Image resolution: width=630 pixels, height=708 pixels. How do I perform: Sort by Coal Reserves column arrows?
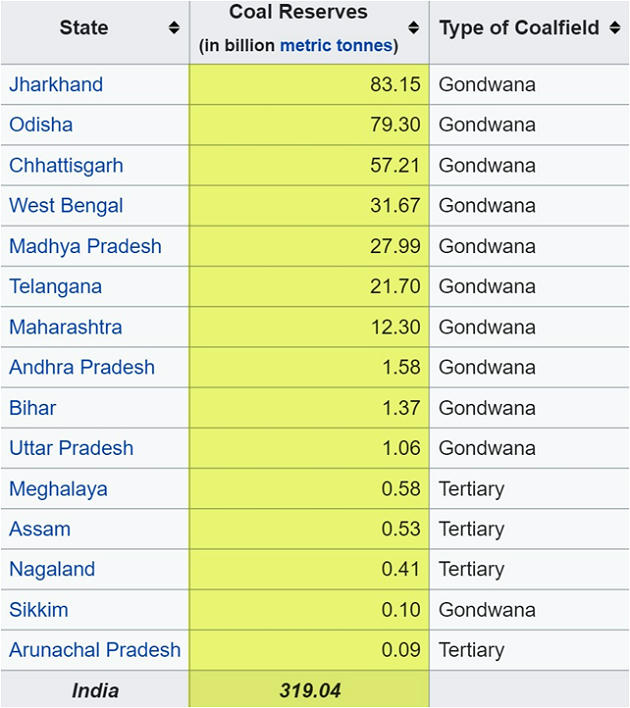414,28
